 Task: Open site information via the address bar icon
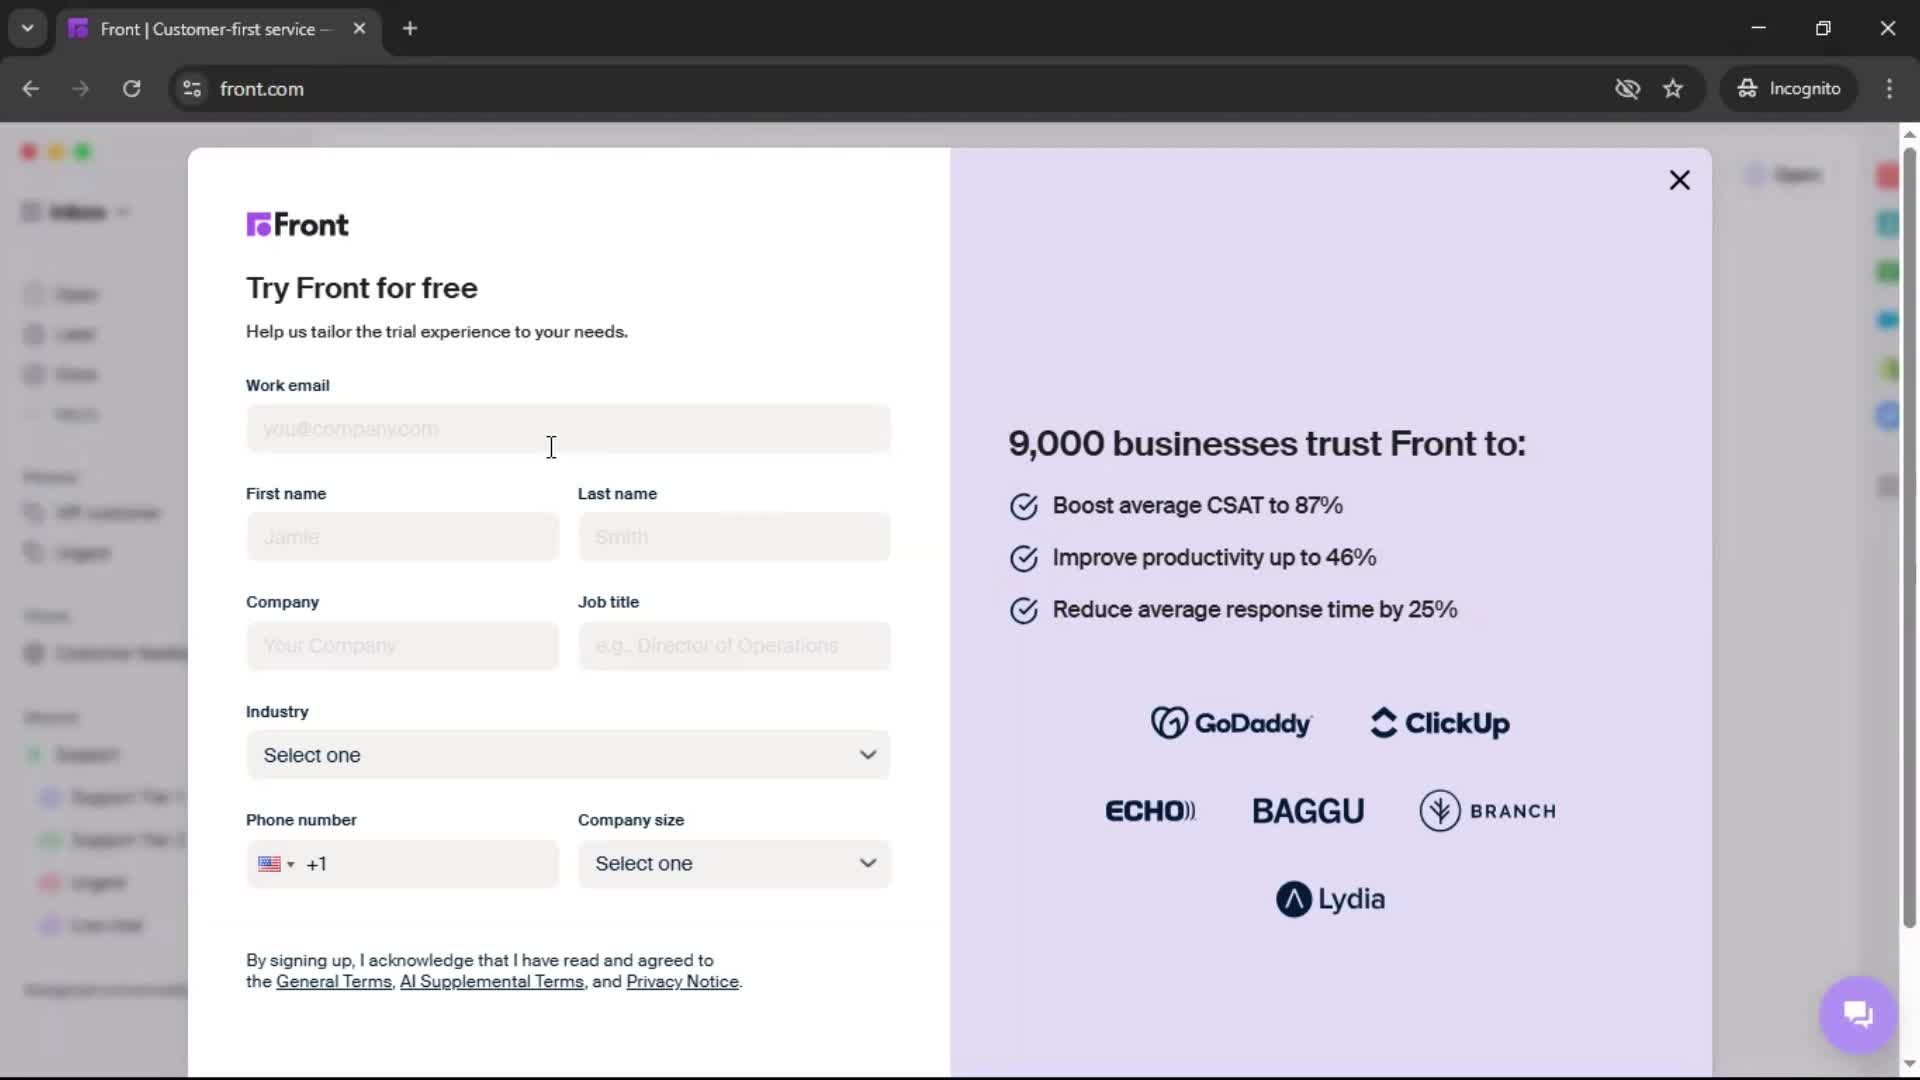[x=191, y=89]
